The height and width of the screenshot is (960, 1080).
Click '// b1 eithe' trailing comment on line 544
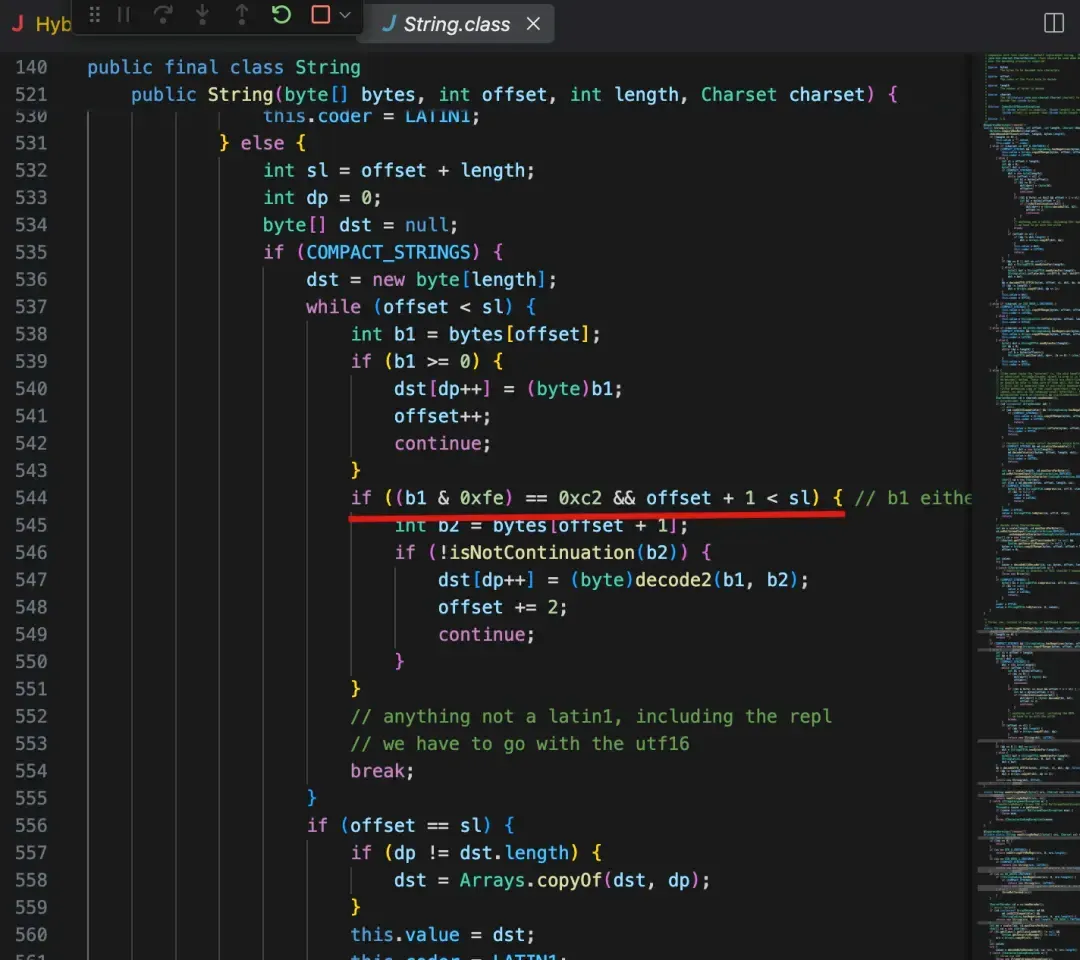[913, 498]
